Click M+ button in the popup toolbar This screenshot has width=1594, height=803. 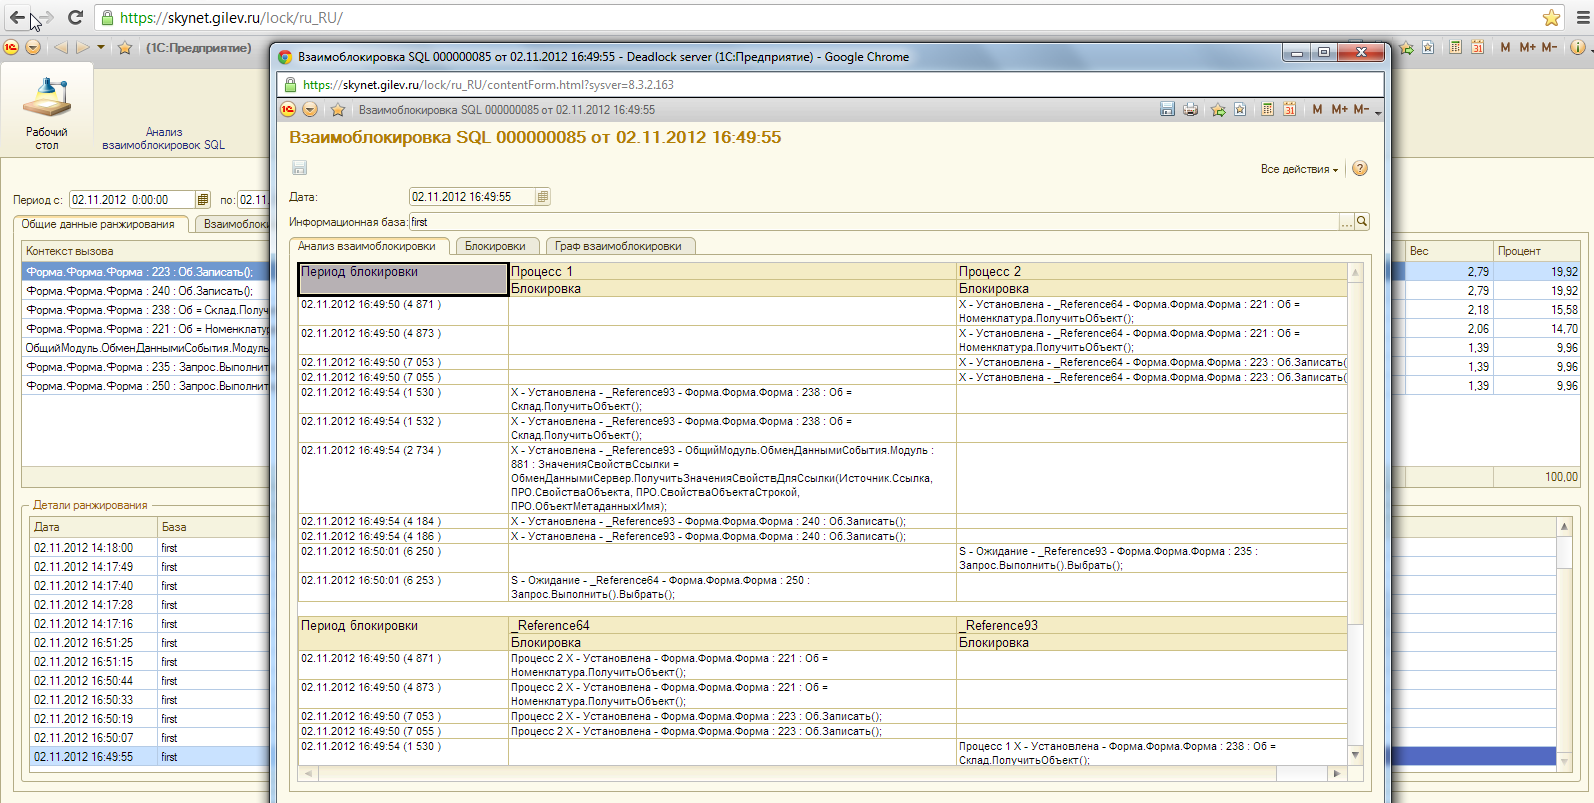pyautogui.click(x=1339, y=109)
